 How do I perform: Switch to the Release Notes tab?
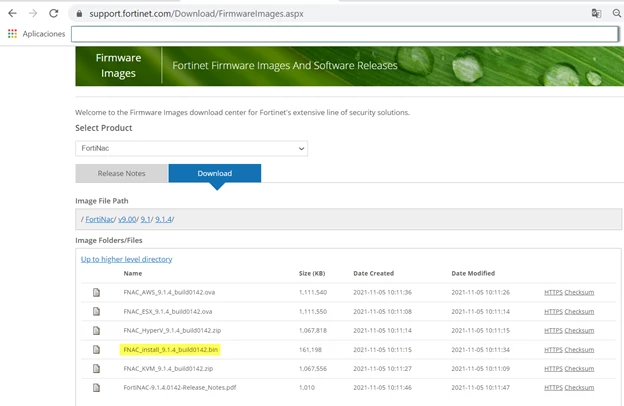coord(121,173)
